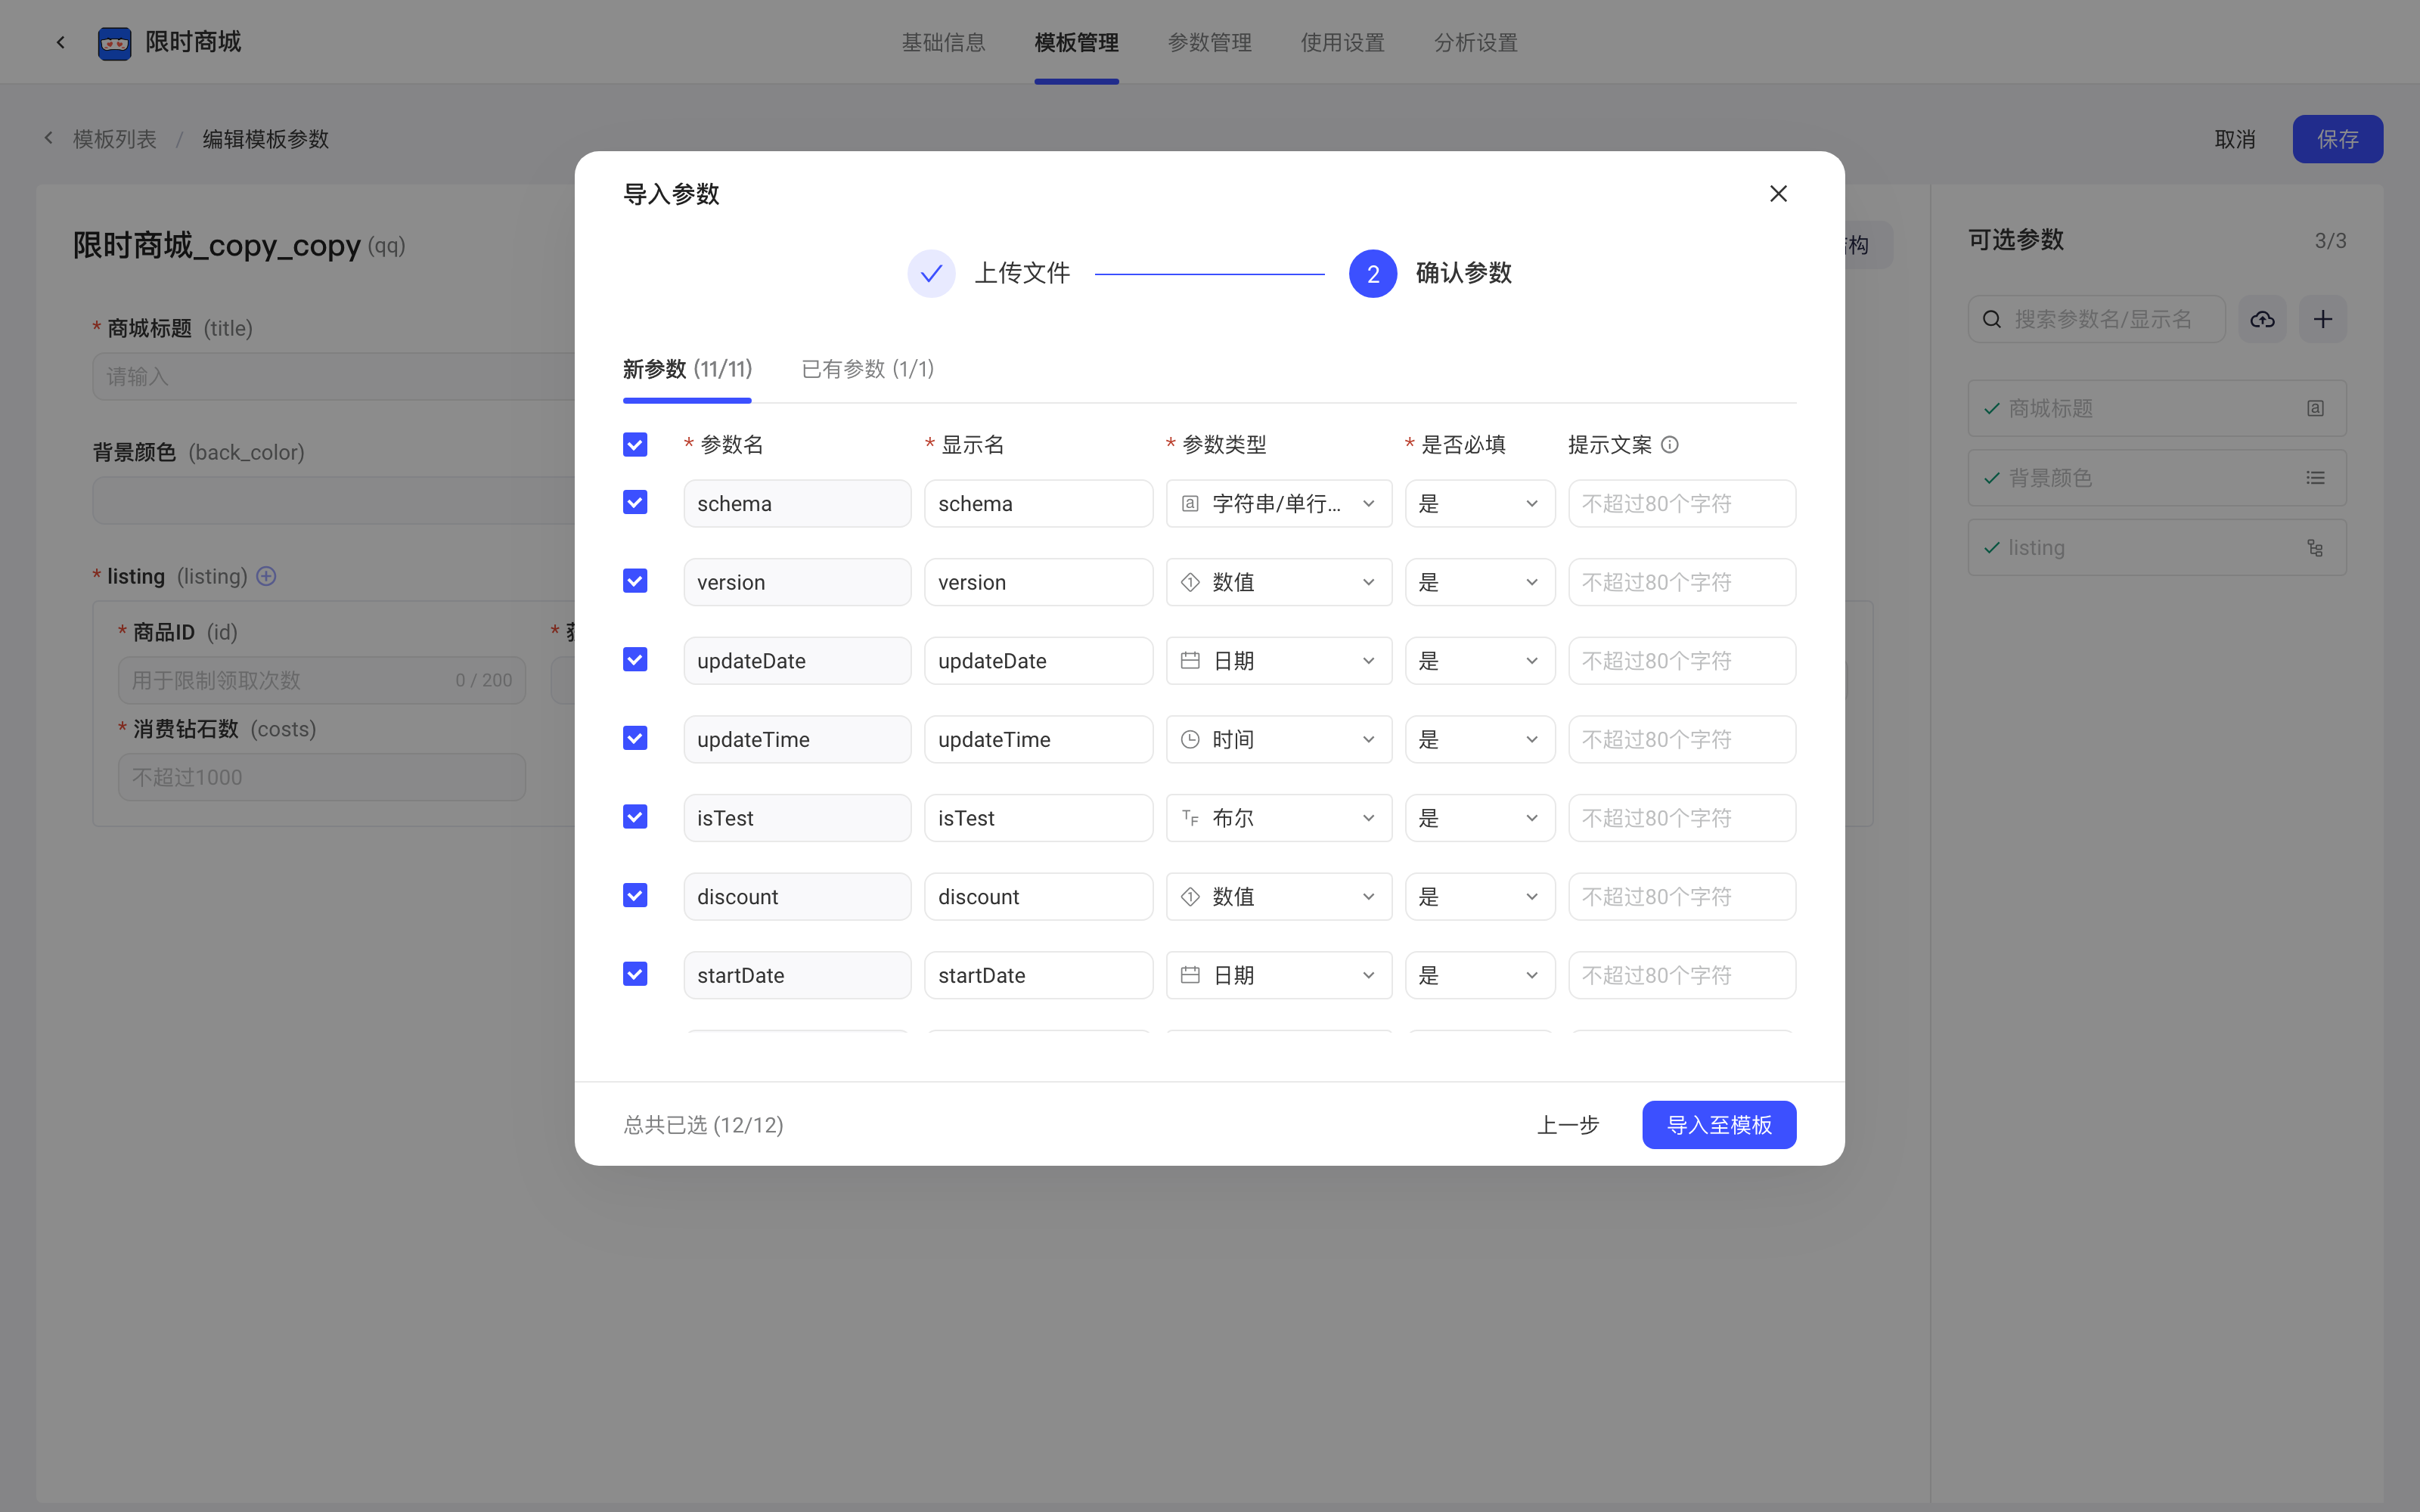The width and height of the screenshot is (2420, 1512).
Task: Select the 商城标题 optional parameter item
Action: point(2157,408)
